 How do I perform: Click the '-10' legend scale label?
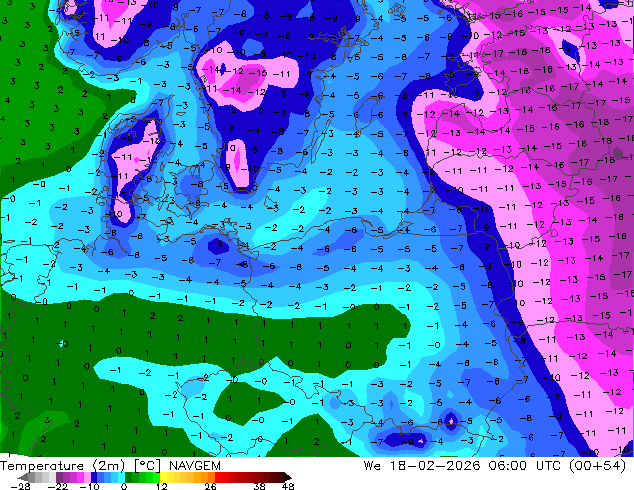pyautogui.click(x=89, y=486)
